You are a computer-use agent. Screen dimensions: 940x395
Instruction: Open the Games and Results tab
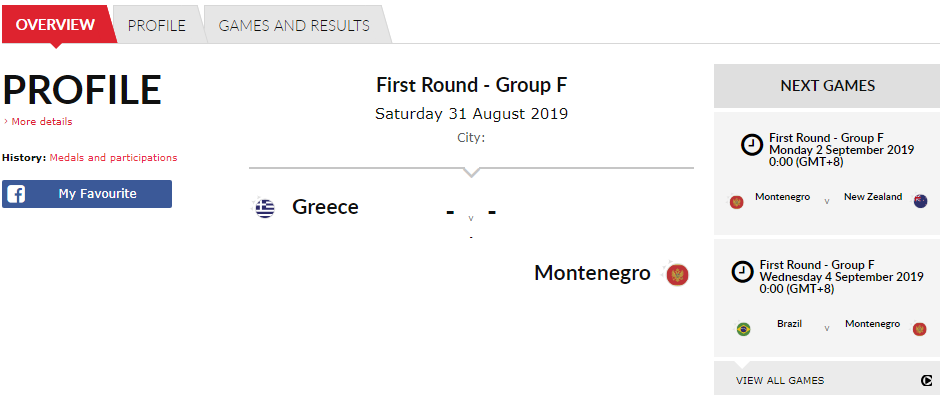click(x=294, y=26)
